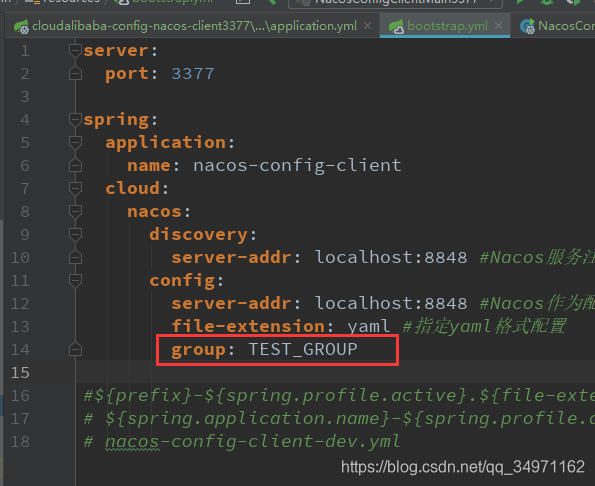This screenshot has height=486, width=595.
Task: Select the bootstrap.yml editor tab
Action: [445, 26]
